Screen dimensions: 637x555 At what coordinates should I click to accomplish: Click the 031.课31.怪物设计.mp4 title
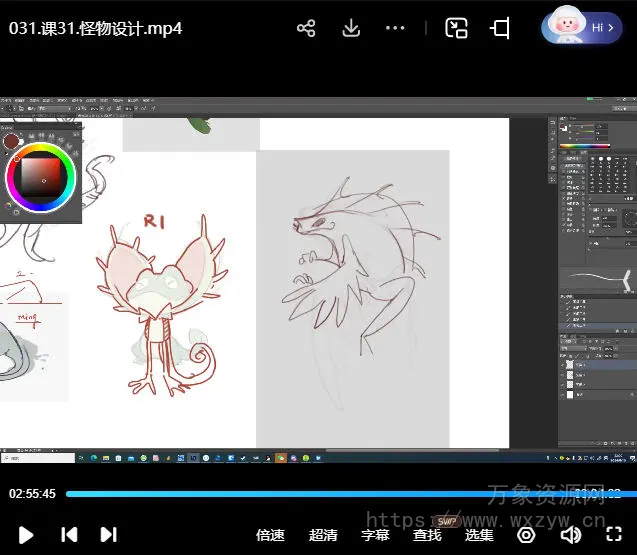click(x=96, y=28)
